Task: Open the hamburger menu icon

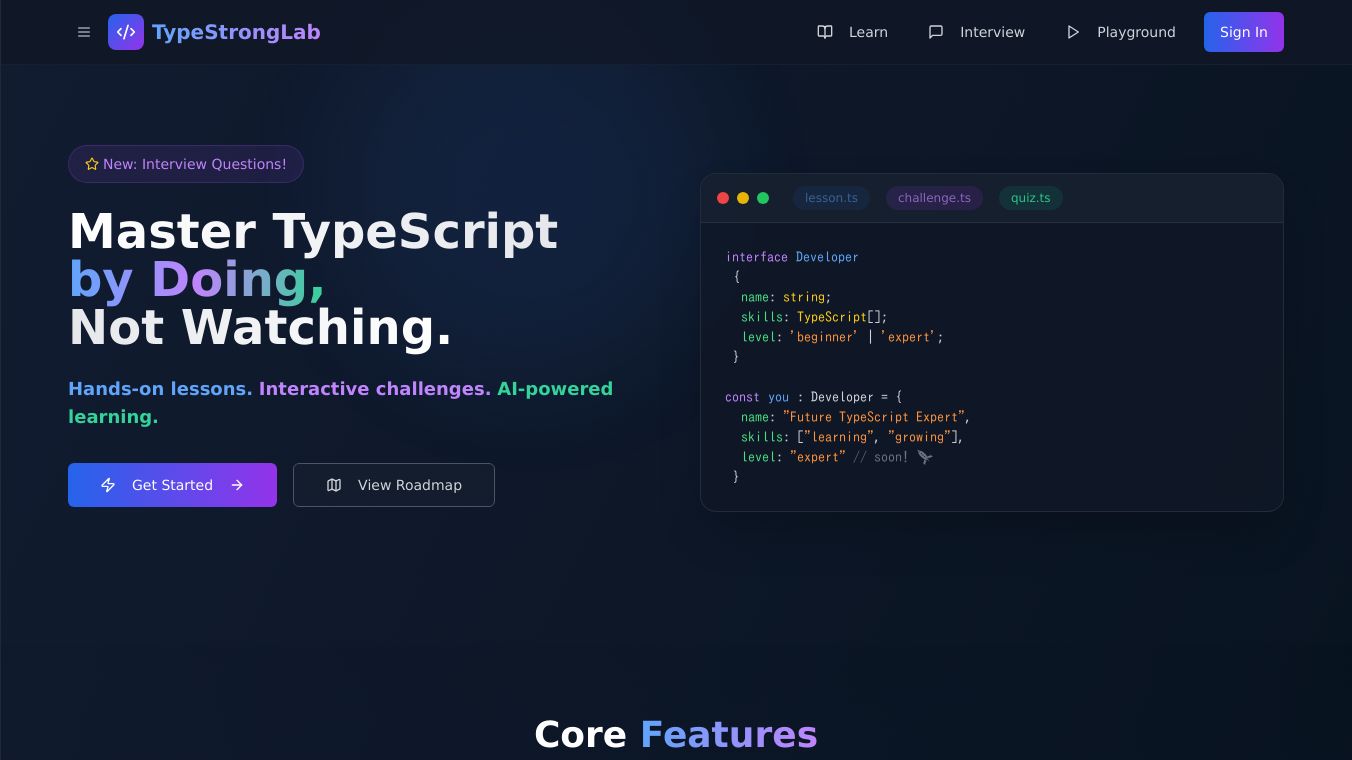Action: tap(84, 32)
